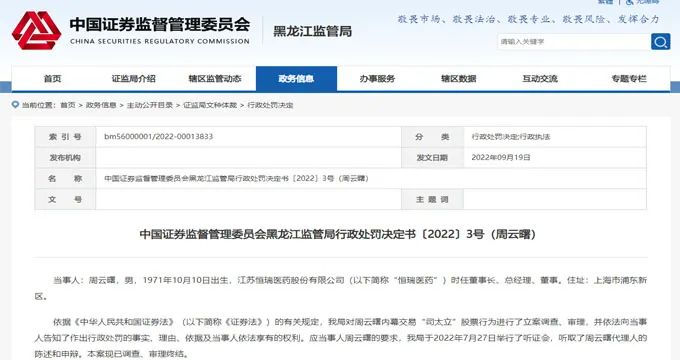Click the blue search magnifier icon
Image resolution: width=680 pixels, height=360 pixels.
660,42
